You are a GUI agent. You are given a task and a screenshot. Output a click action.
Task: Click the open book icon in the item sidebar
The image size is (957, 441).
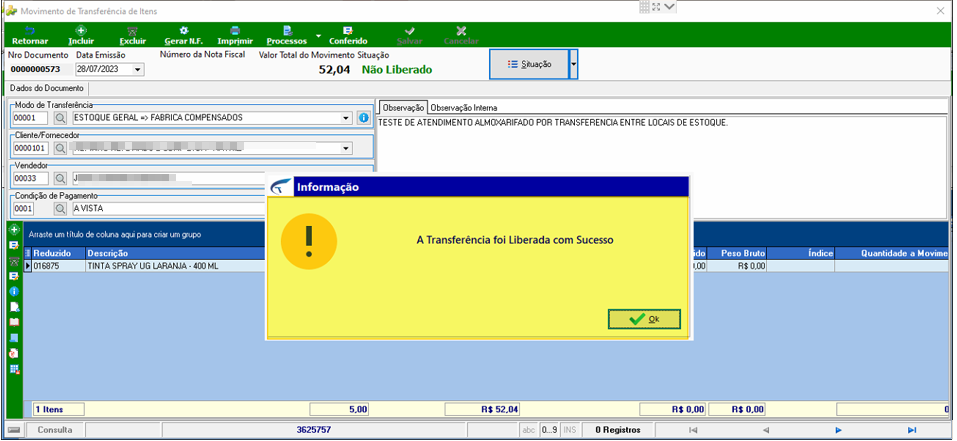click(x=14, y=322)
